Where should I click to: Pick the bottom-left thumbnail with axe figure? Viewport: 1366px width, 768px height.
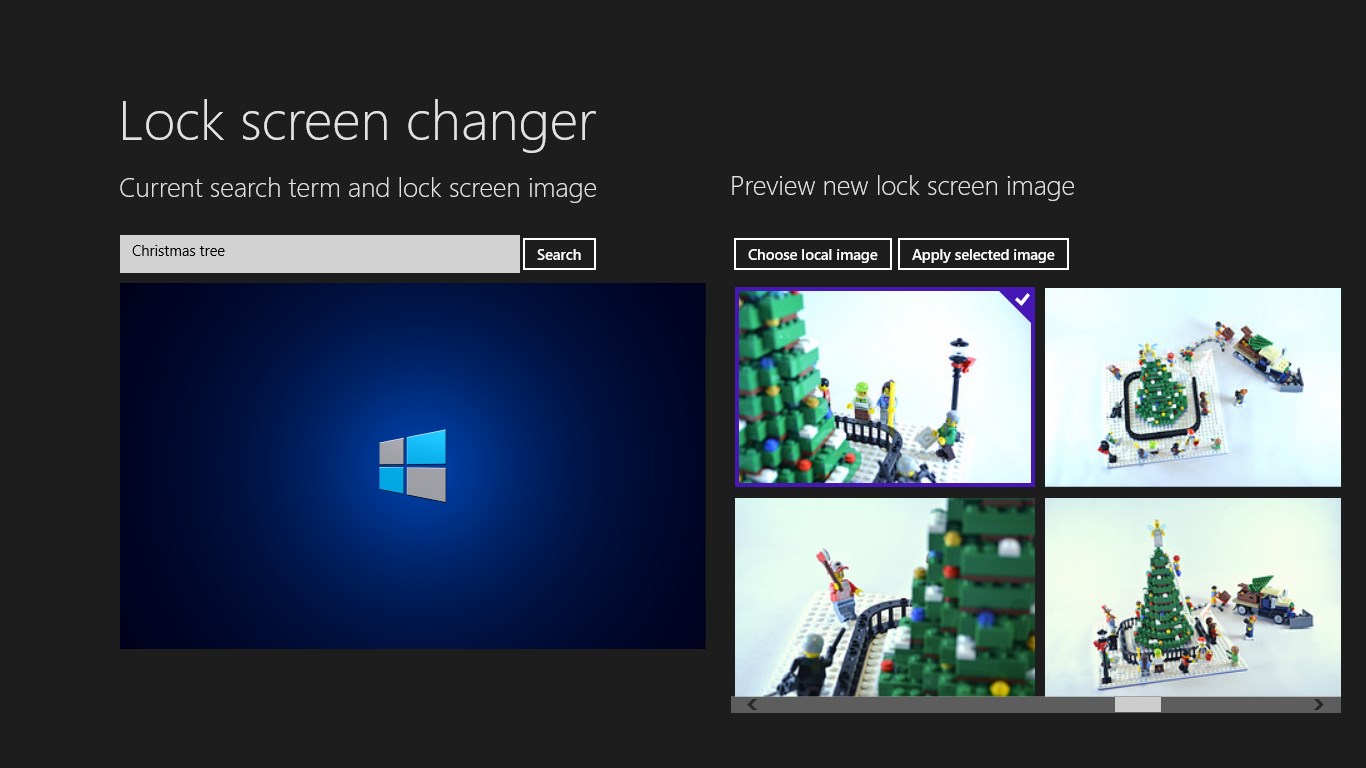(x=884, y=597)
